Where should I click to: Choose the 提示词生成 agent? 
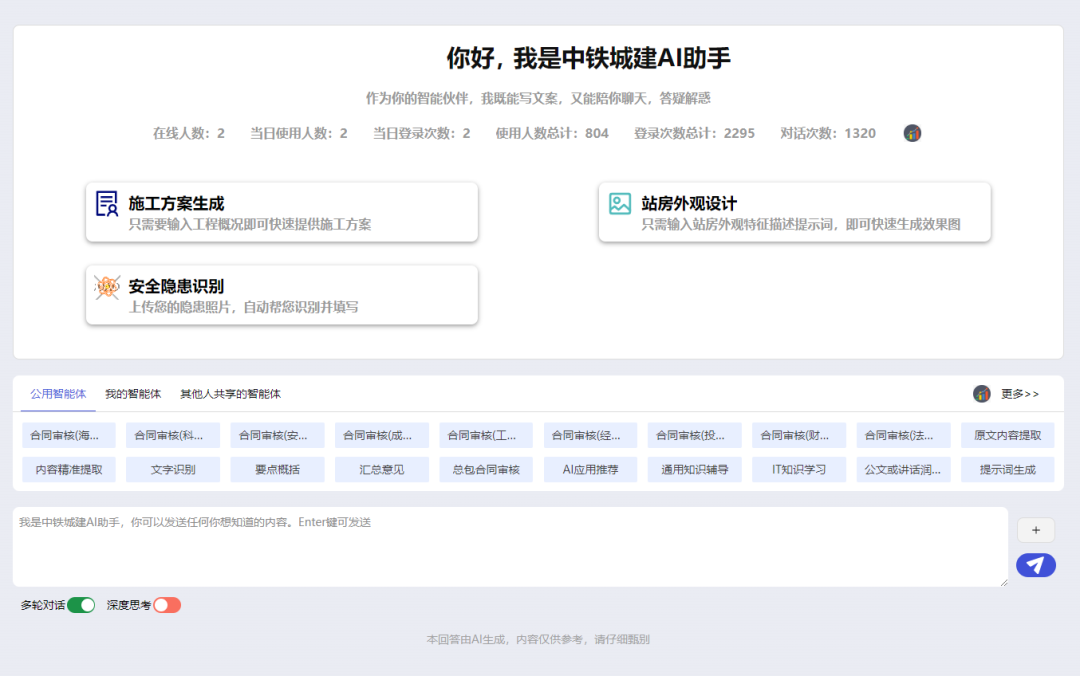(x=1008, y=469)
